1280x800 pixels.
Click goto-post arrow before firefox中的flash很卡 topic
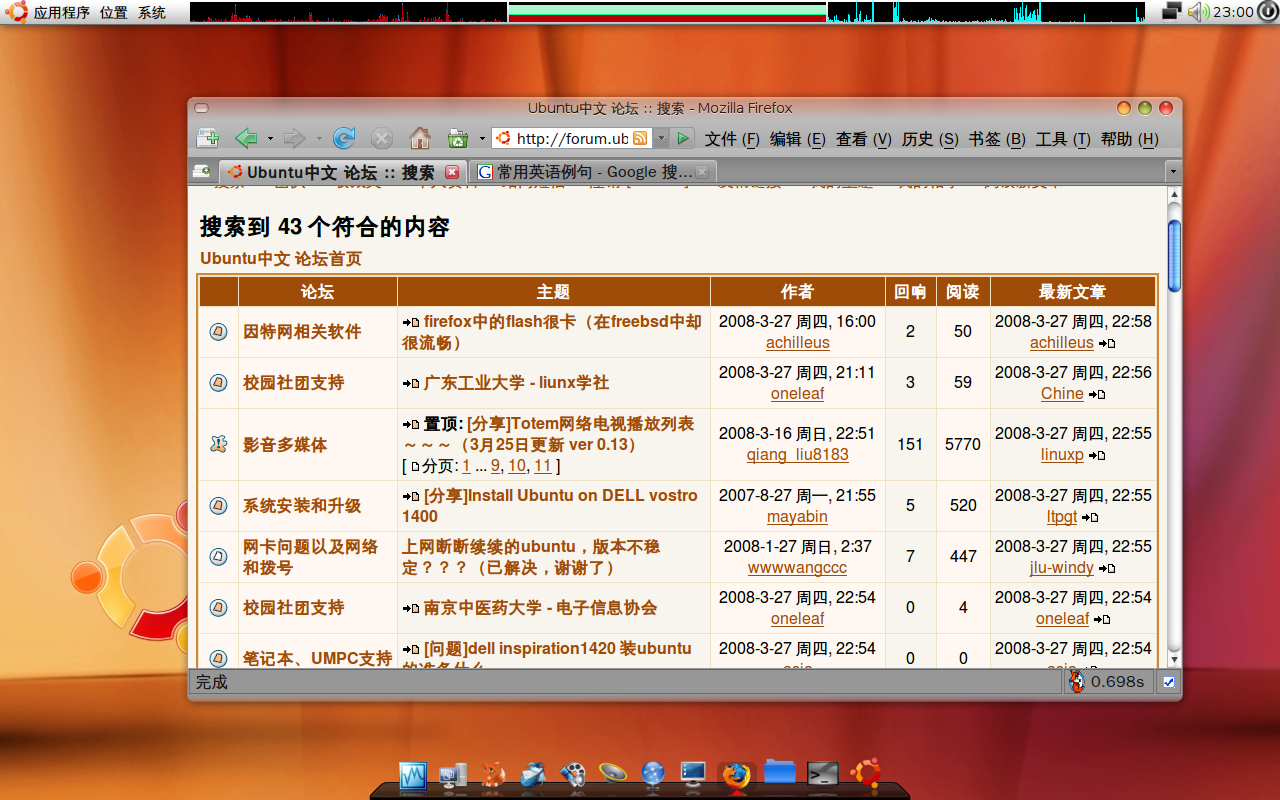pos(411,322)
